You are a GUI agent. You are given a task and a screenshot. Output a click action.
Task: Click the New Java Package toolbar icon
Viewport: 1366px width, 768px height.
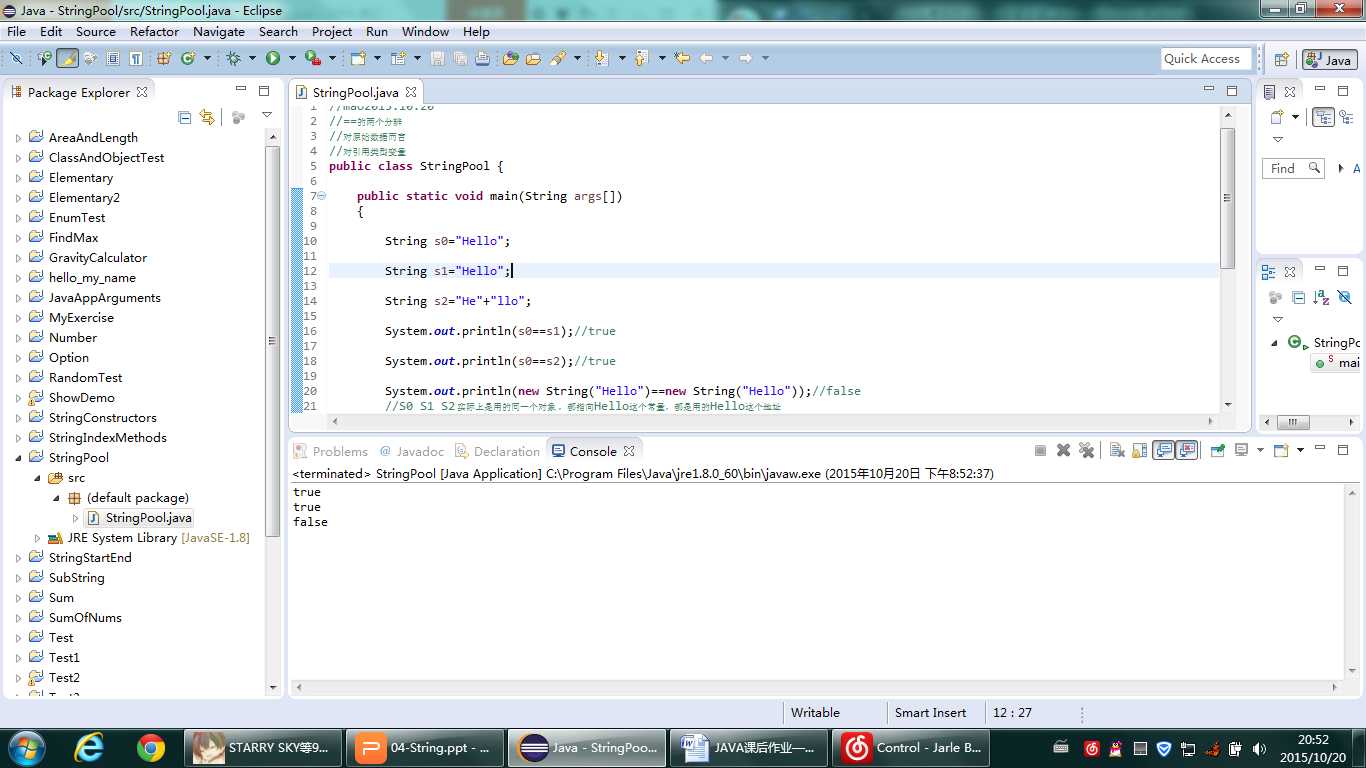(164, 58)
